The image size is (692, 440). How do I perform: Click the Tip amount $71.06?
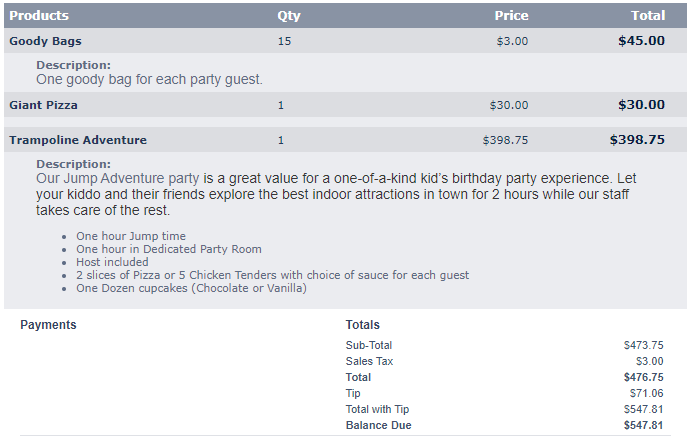646,393
